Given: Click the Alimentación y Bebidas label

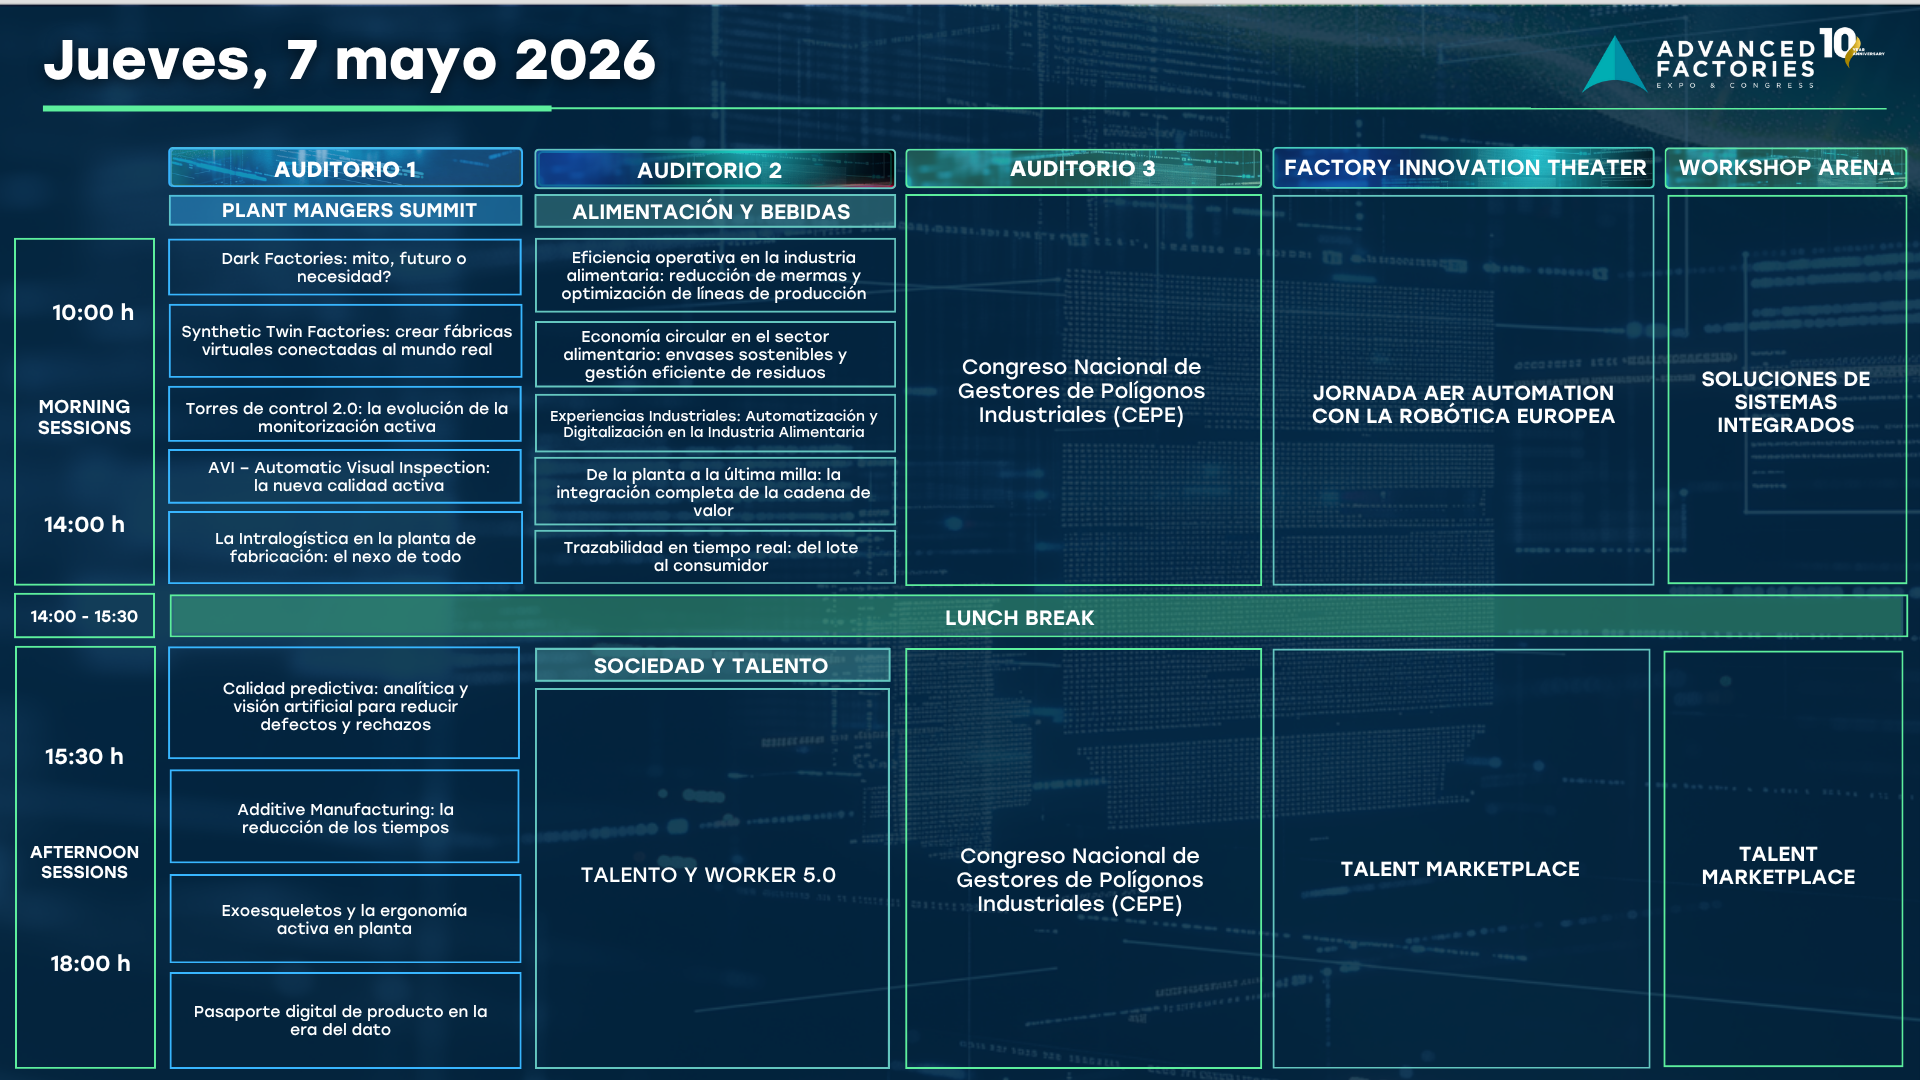Looking at the screenshot, I should point(714,211).
